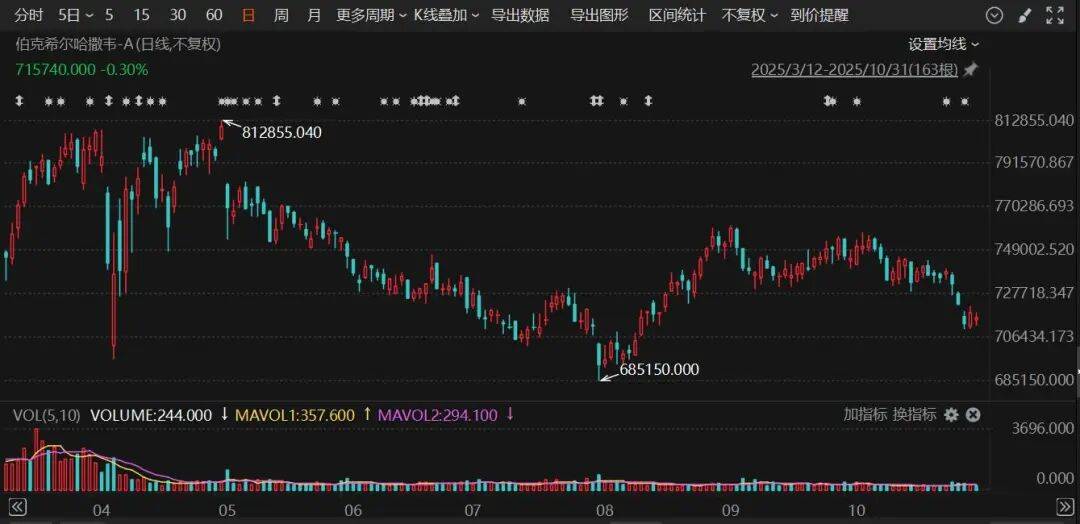Click the circled down-arrow icon in toolbar
The height and width of the screenshot is (524, 1080).
coord(993,15)
